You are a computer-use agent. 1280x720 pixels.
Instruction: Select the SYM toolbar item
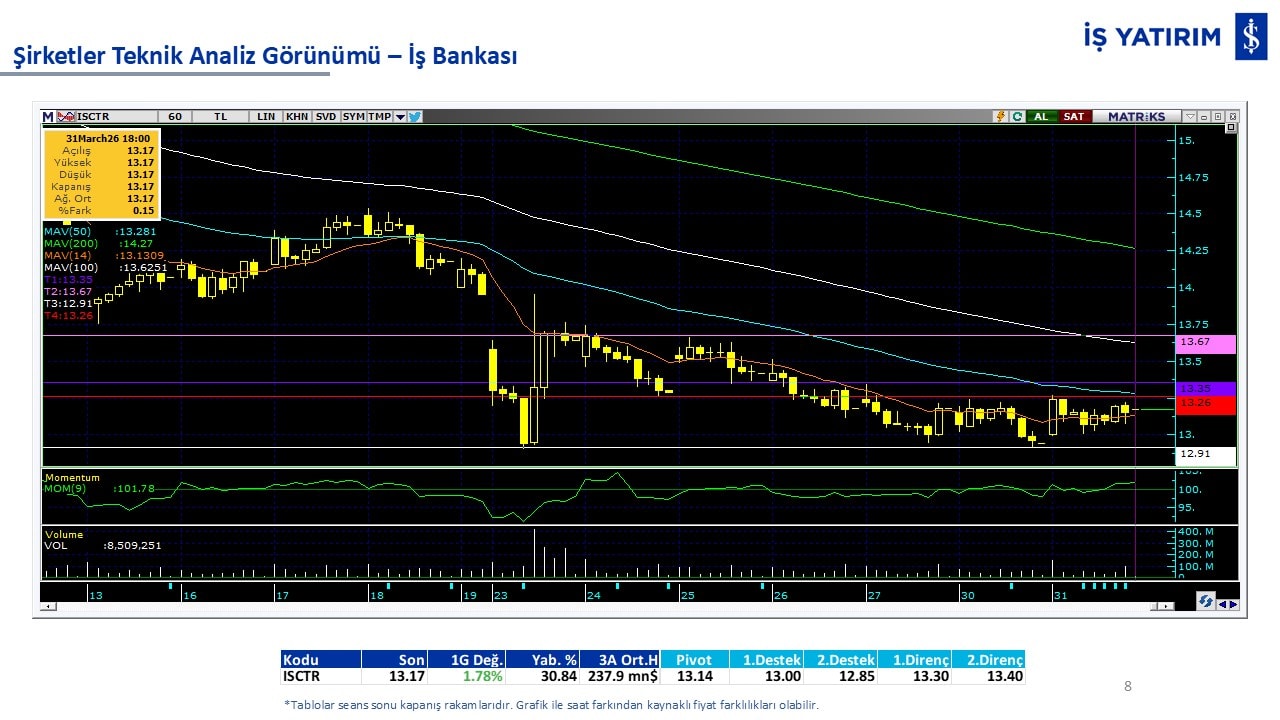tap(354, 117)
